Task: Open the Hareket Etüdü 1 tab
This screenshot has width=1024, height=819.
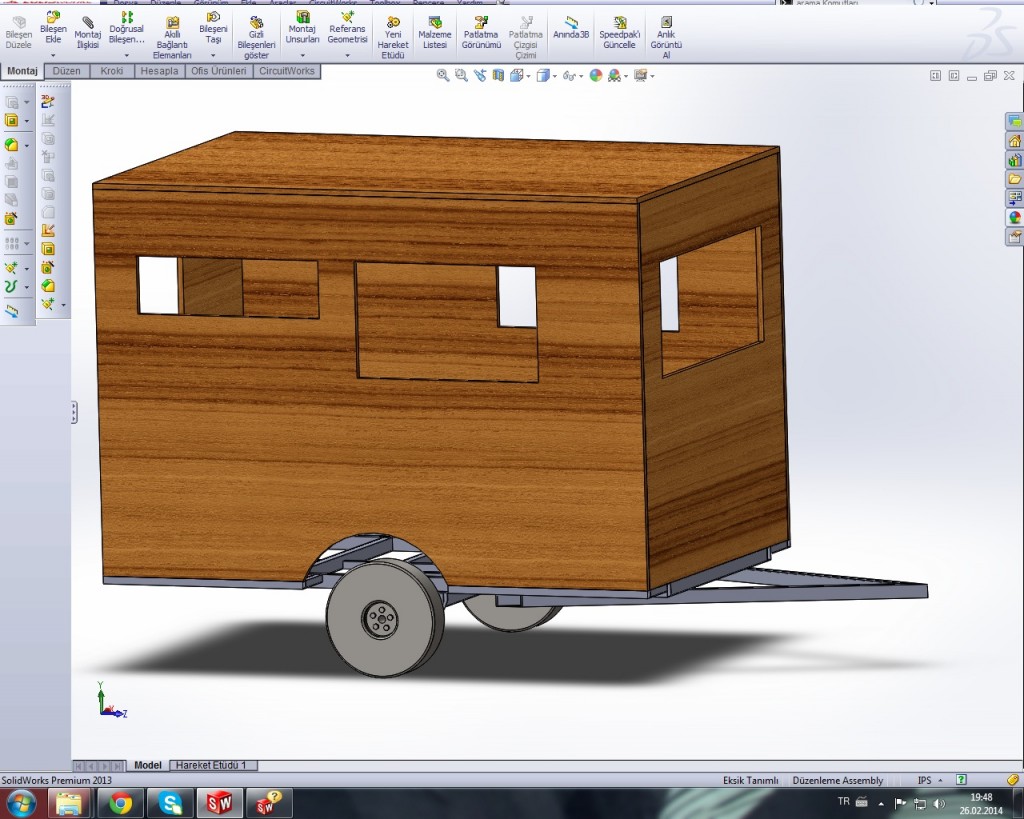Action: click(x=211, y=765)
